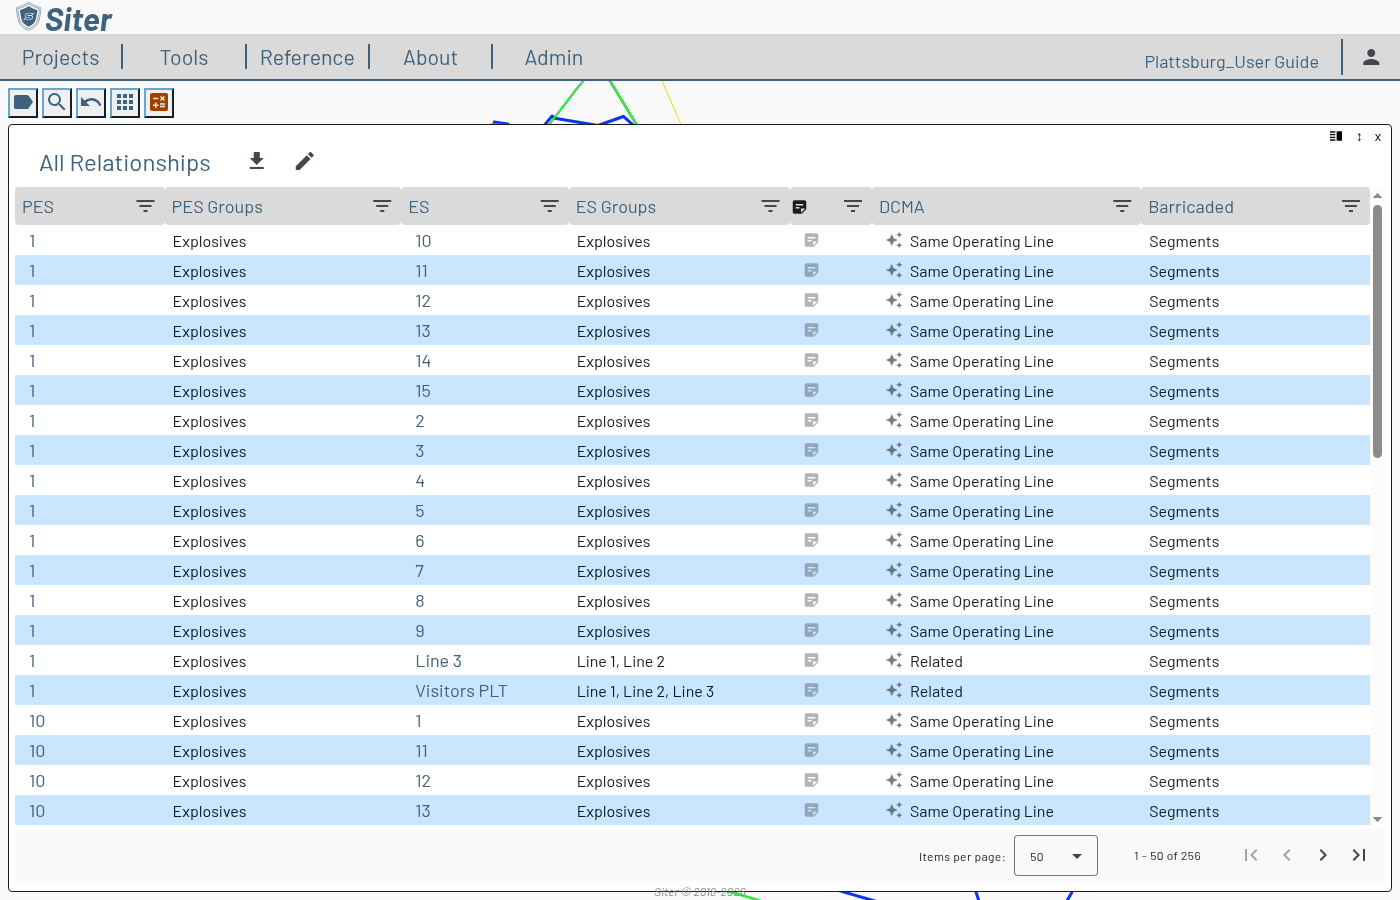Viewport: 1400px width, 900px height.
Task: Open the user account icon
Action: pyautogui.click(x=1371, y=58)
